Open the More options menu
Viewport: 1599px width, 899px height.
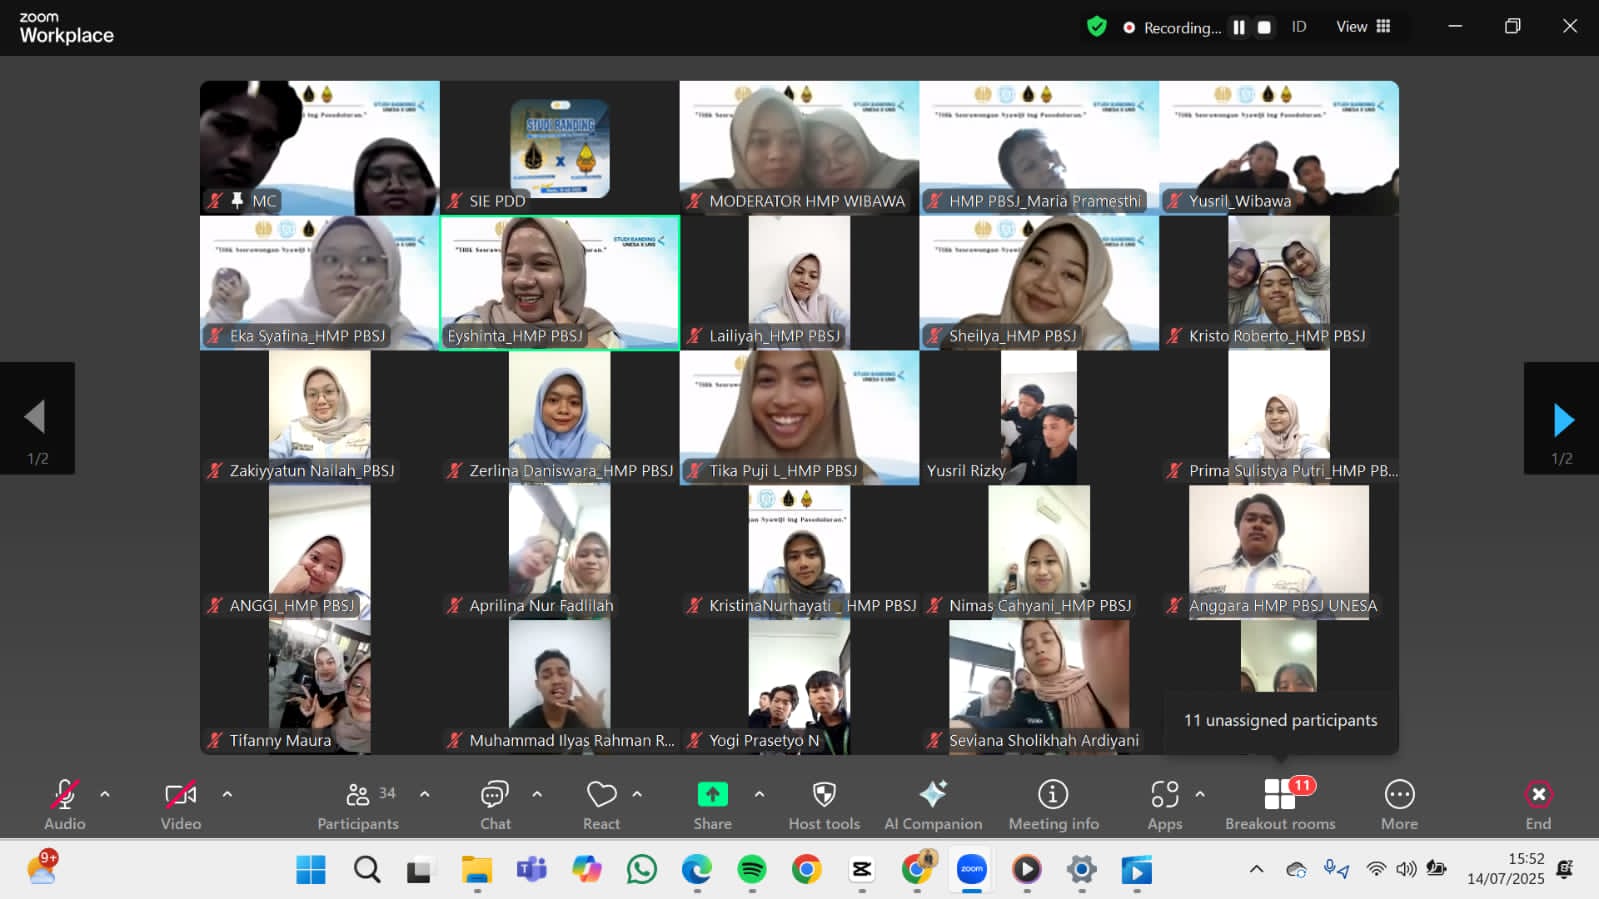click(x=1399, y=804)
